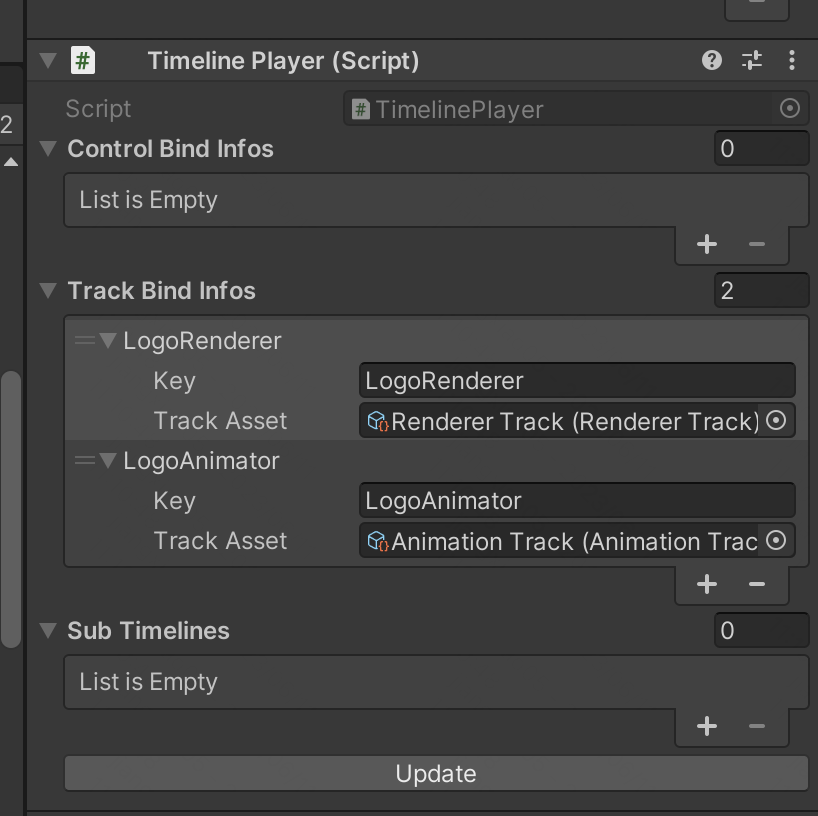Remove the selected Track Bind Infos element
818x816 pixels.
[757, 585]
